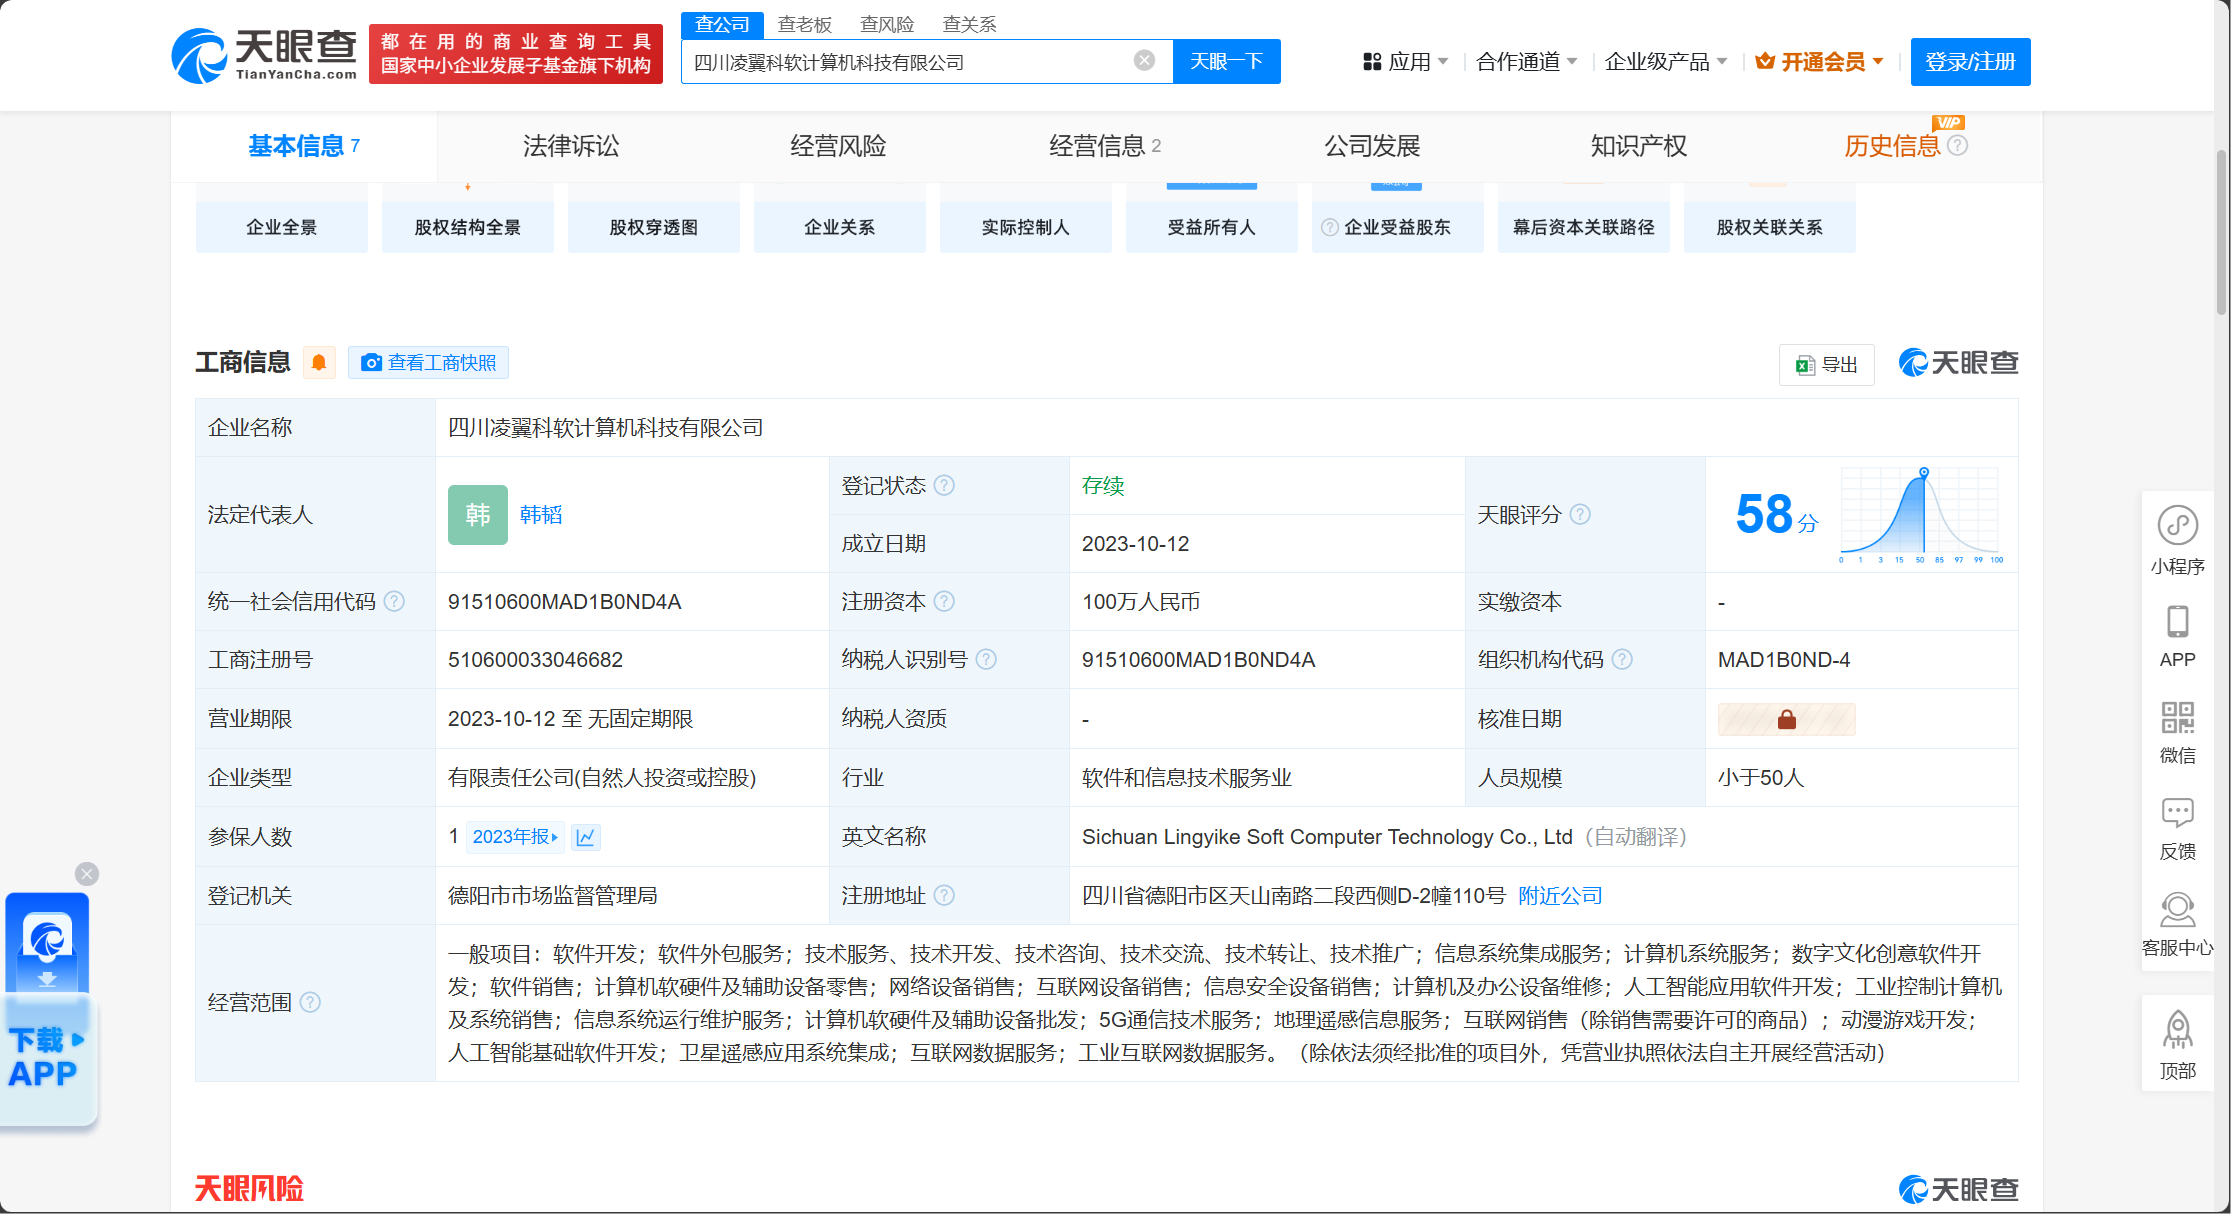Open 股权关联关系 button
The width and height of the screenshot is (2231, 1214).
[x=1770, y=227]
